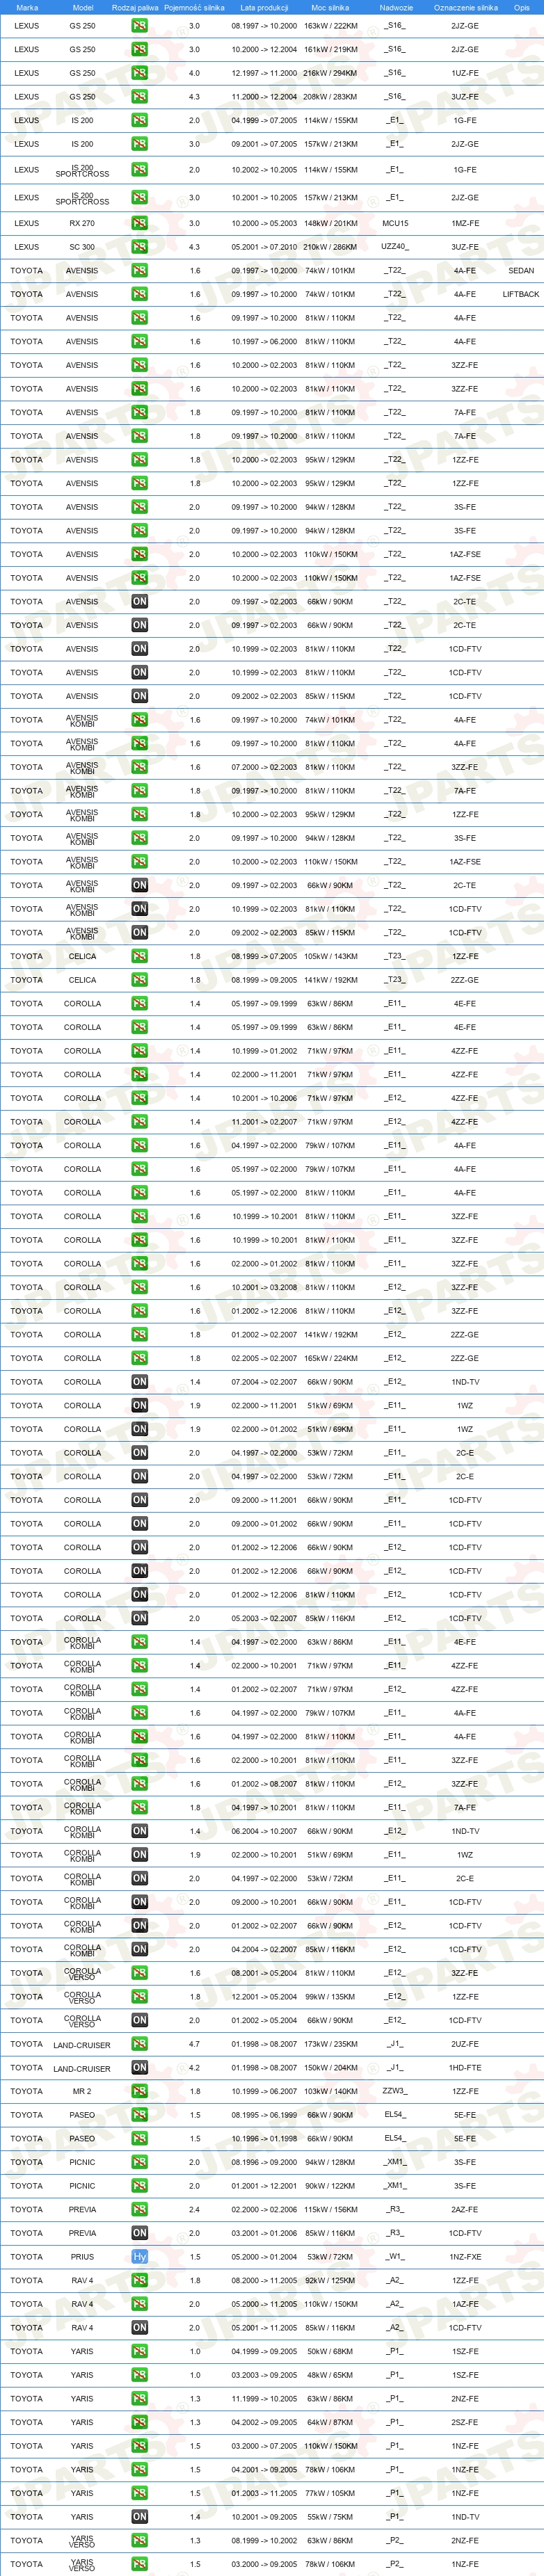Click diesel icon for Land-Cruiser 1HD-FTE
544x2576 pixels.
[139, 2068]
